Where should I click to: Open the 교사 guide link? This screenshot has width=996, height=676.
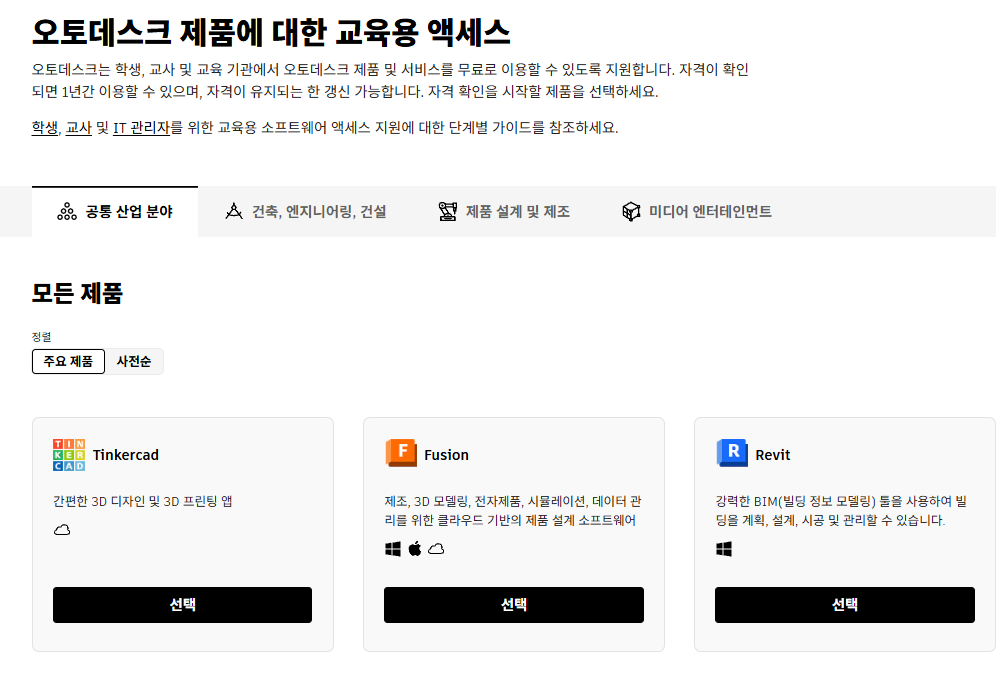(79, 128)
